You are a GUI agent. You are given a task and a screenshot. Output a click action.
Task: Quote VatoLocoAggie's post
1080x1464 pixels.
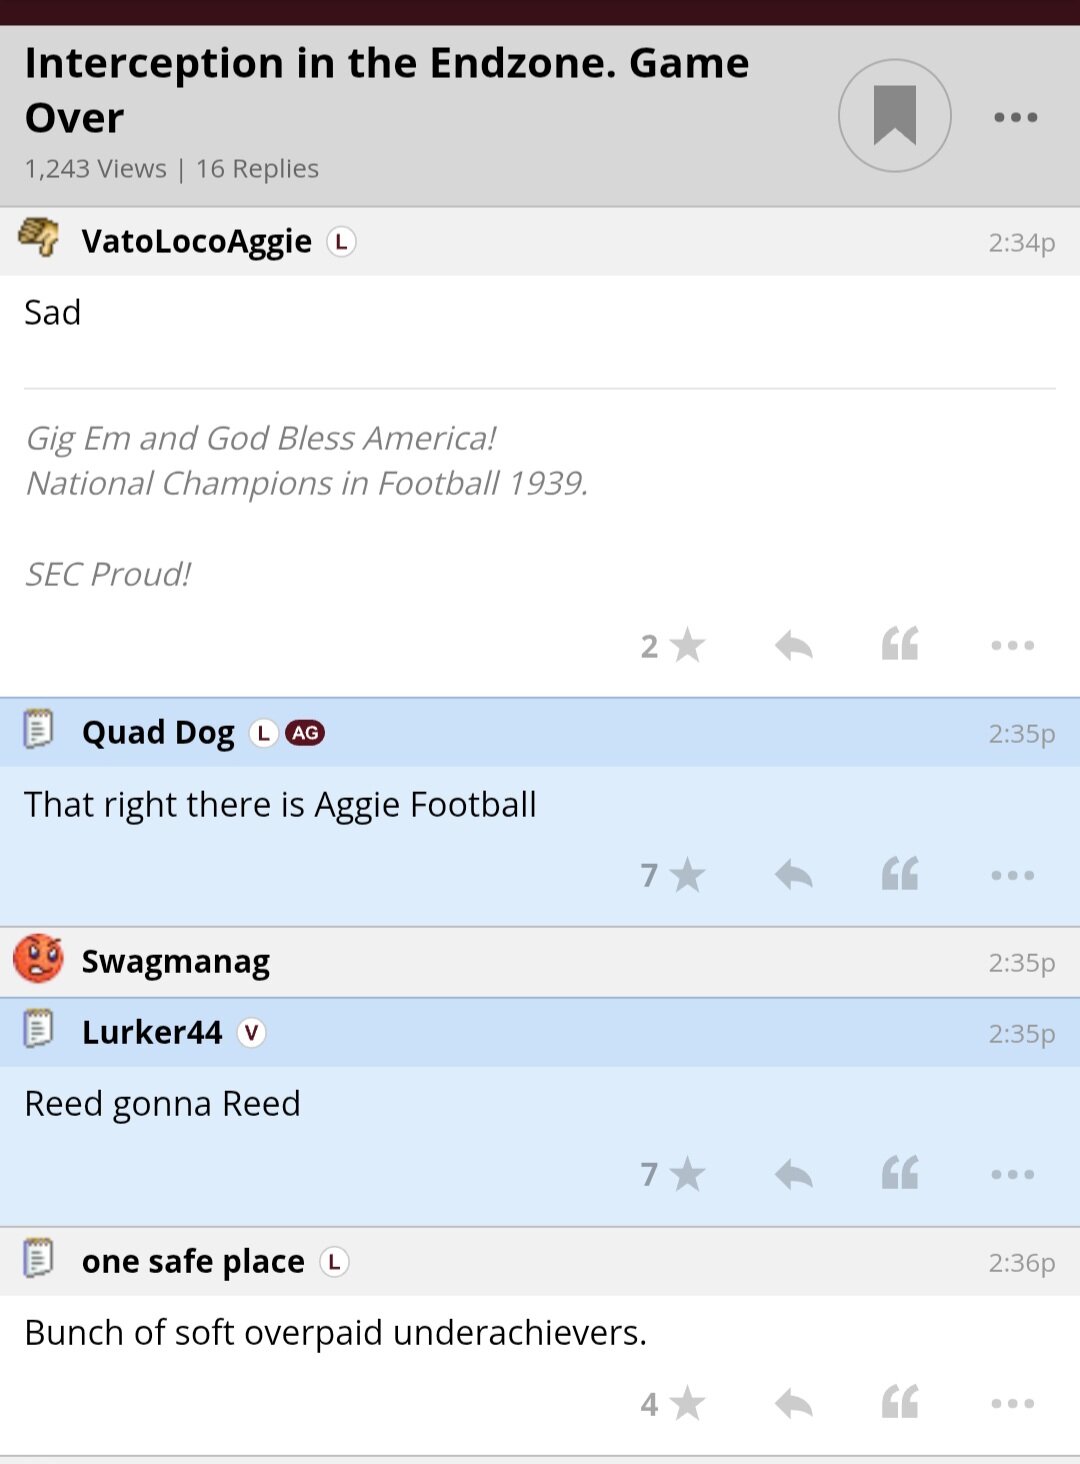tap(900, 645)
